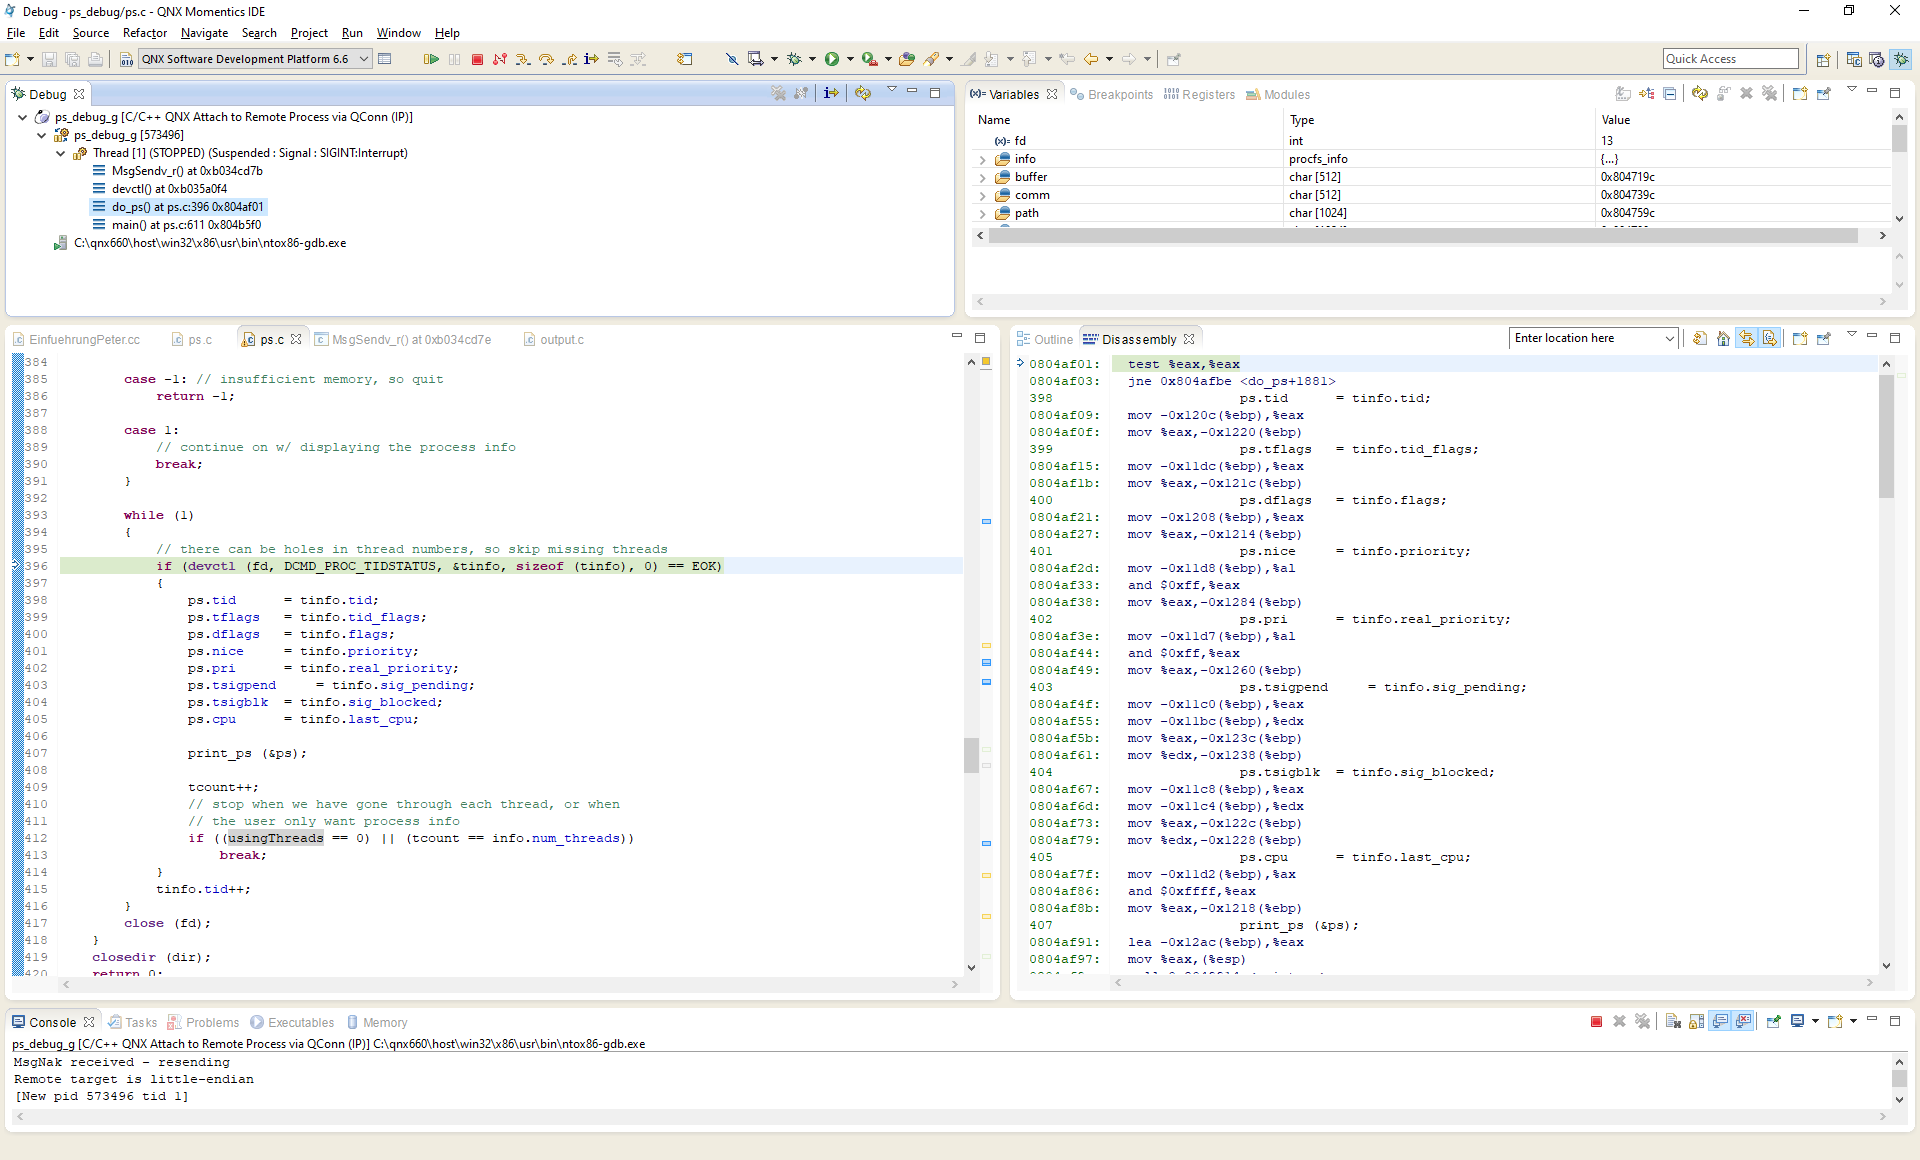Toggle Scroll Lock in Console toolbar
The height and width of the screenshot is (1160, 1920).
[x=1697, y=1022]
